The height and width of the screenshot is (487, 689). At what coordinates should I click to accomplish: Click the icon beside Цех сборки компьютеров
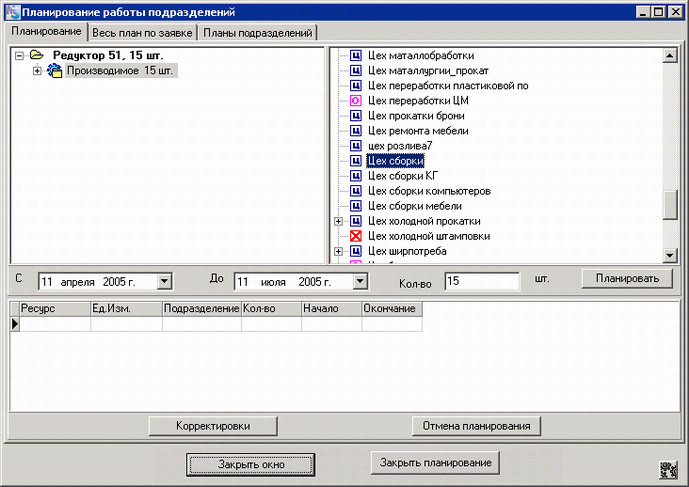tap(355, 191)
